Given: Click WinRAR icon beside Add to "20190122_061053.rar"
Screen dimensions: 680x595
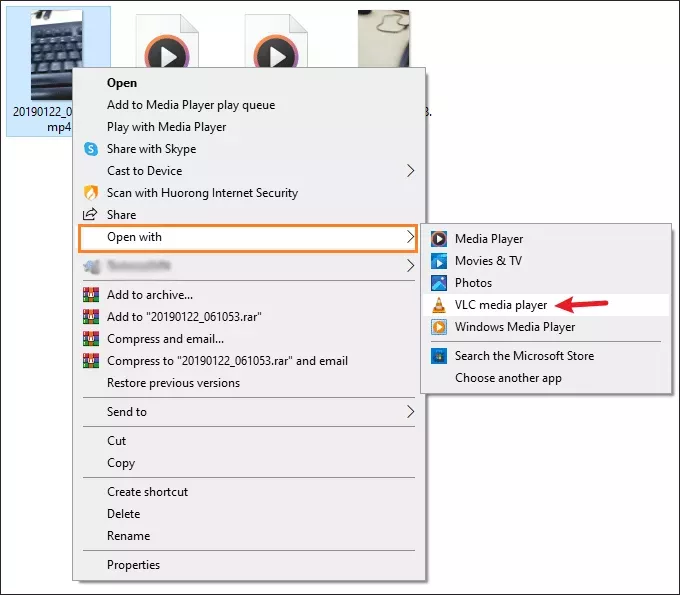Looking at the screenshot, I should coord(91,317).
